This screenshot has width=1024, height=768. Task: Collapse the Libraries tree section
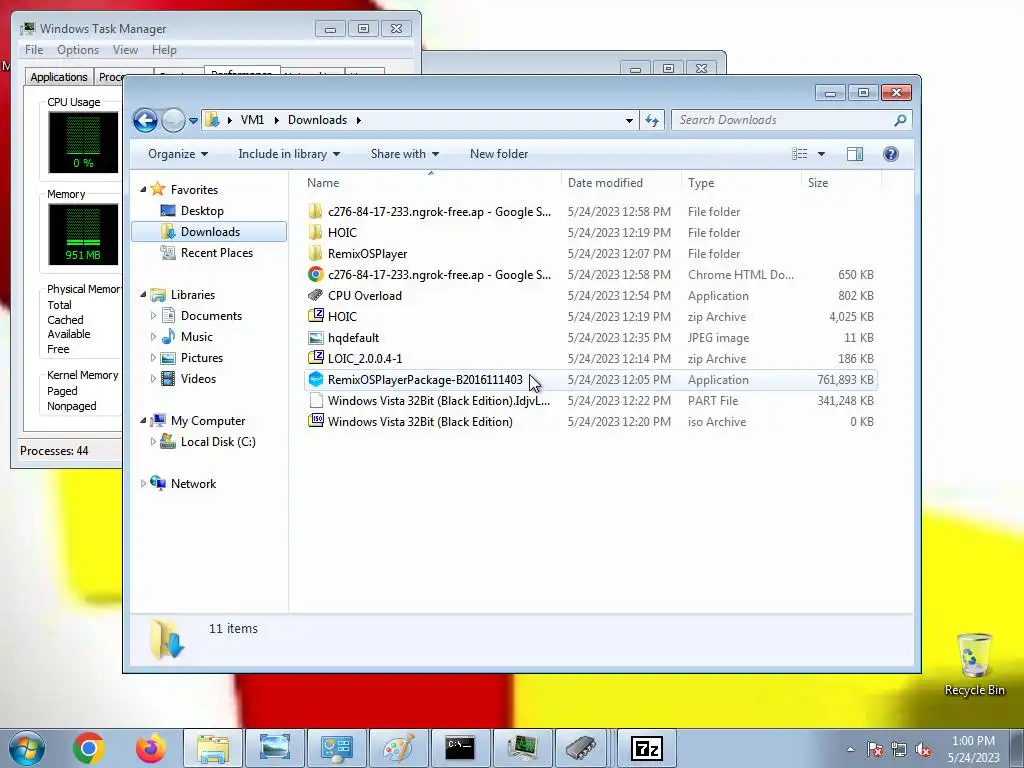click(x=144, y=295)
